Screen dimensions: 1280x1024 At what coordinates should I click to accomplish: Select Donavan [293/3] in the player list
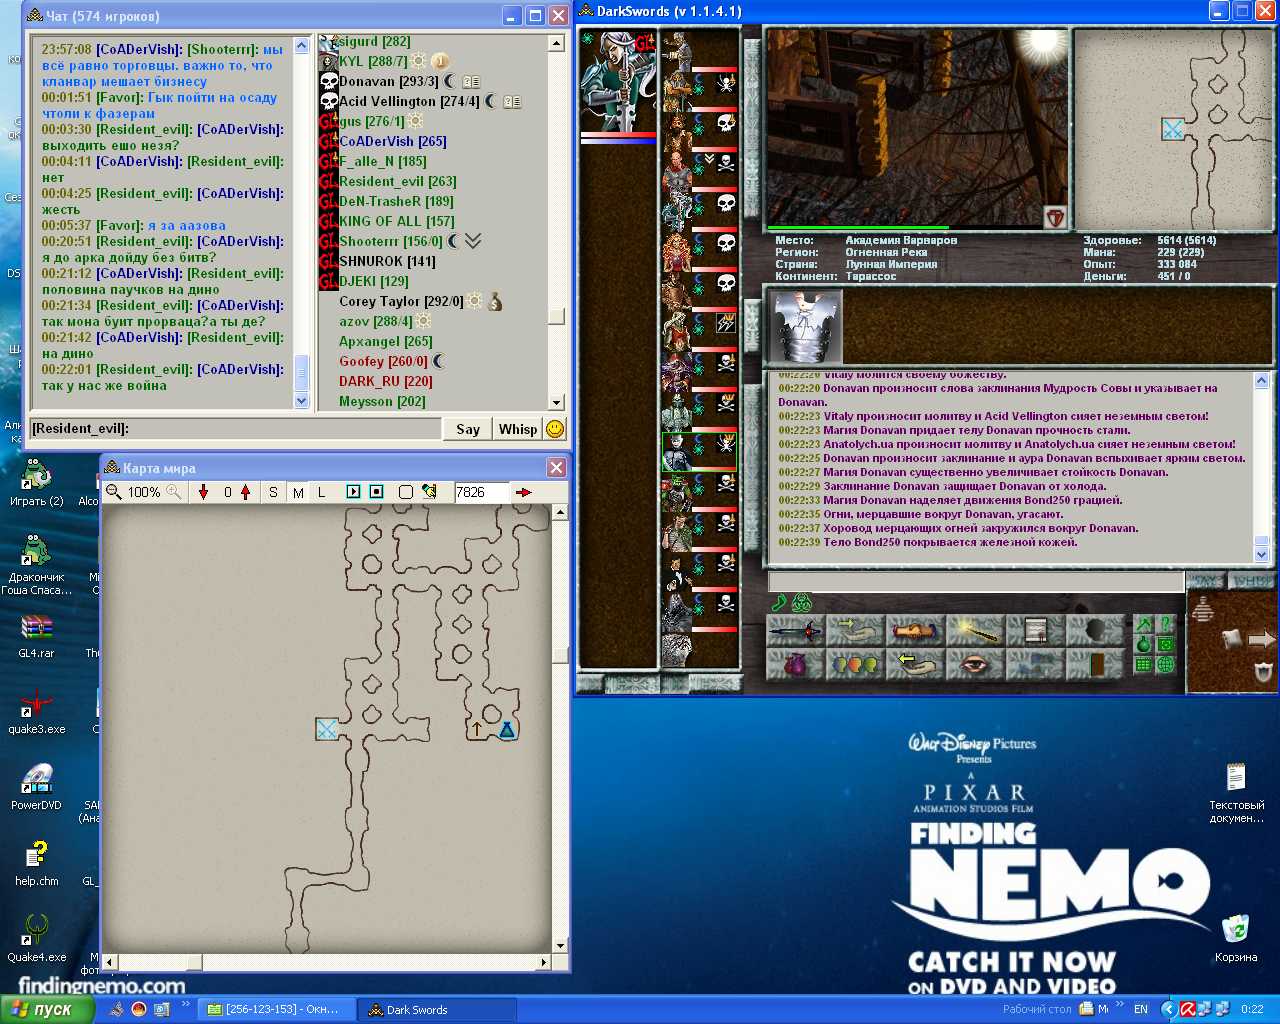(389, 81)
